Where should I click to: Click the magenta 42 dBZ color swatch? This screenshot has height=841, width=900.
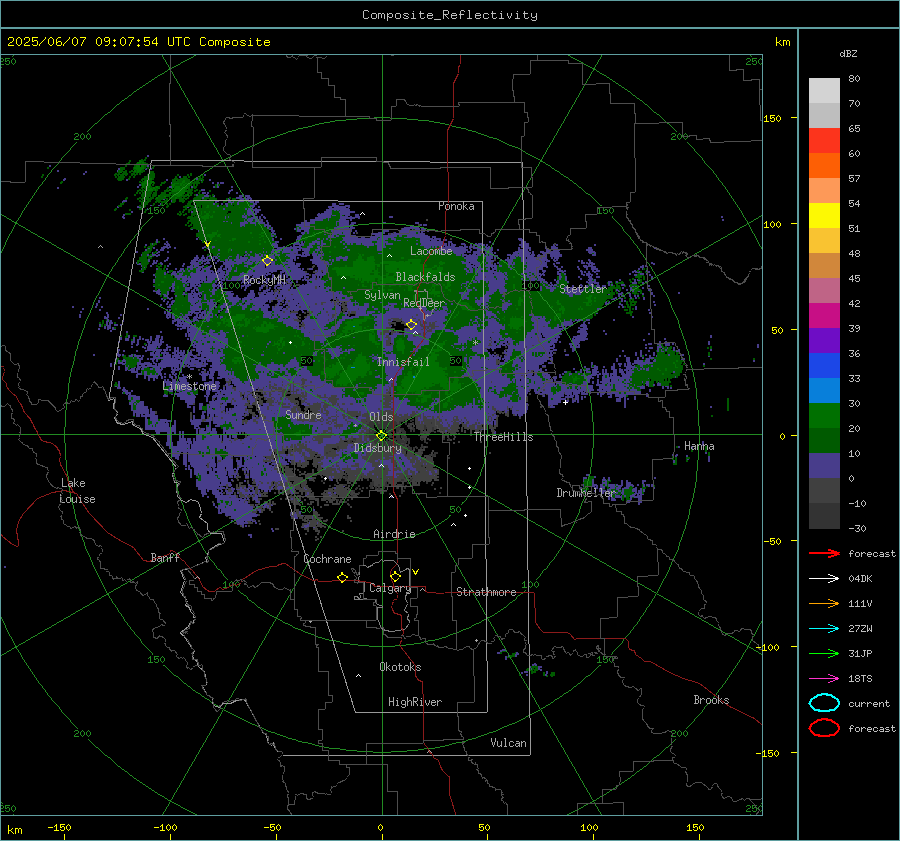point(824,315)
